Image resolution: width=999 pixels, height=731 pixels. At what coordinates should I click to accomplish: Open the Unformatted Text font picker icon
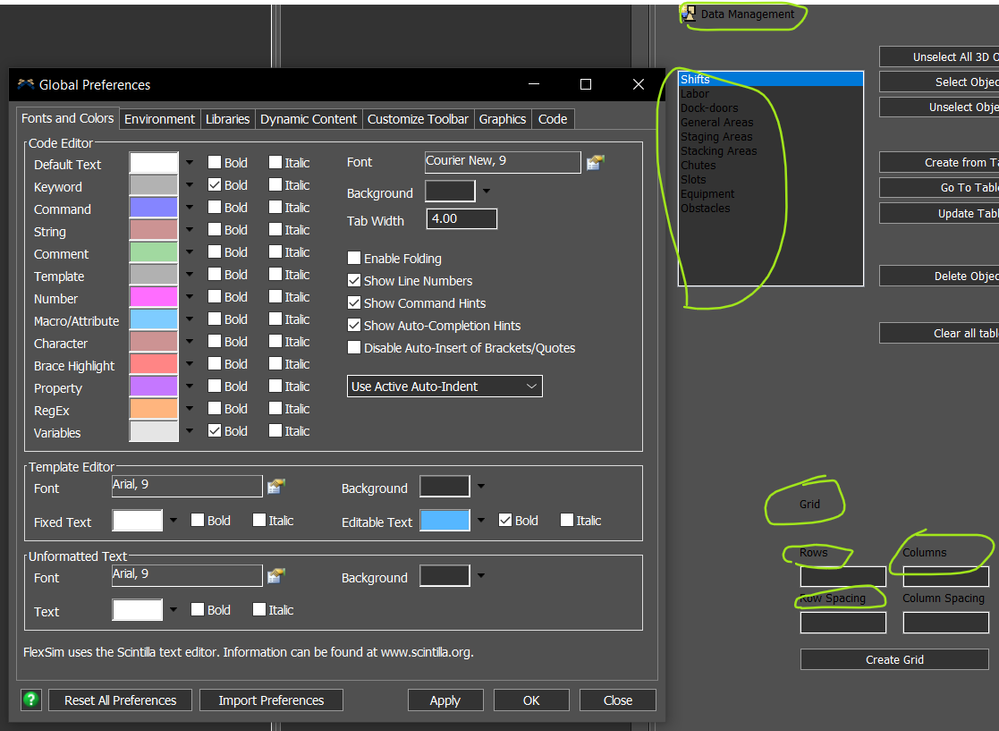pos(276,575)
